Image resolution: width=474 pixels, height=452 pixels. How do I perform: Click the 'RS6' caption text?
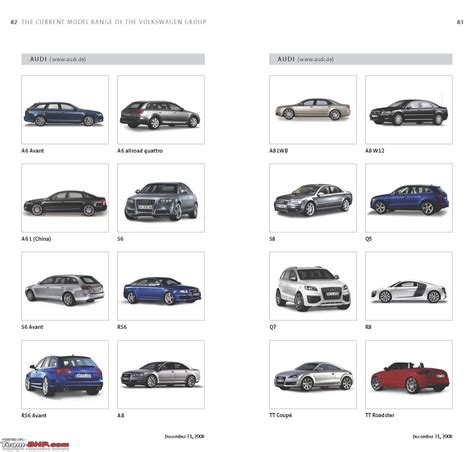coord(122,327)
